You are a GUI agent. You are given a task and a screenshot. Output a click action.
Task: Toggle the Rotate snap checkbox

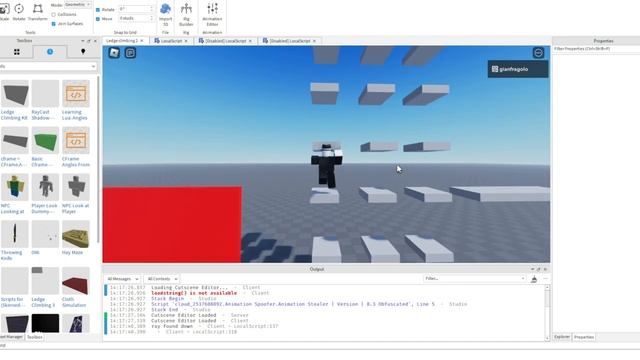pos(98,9)
